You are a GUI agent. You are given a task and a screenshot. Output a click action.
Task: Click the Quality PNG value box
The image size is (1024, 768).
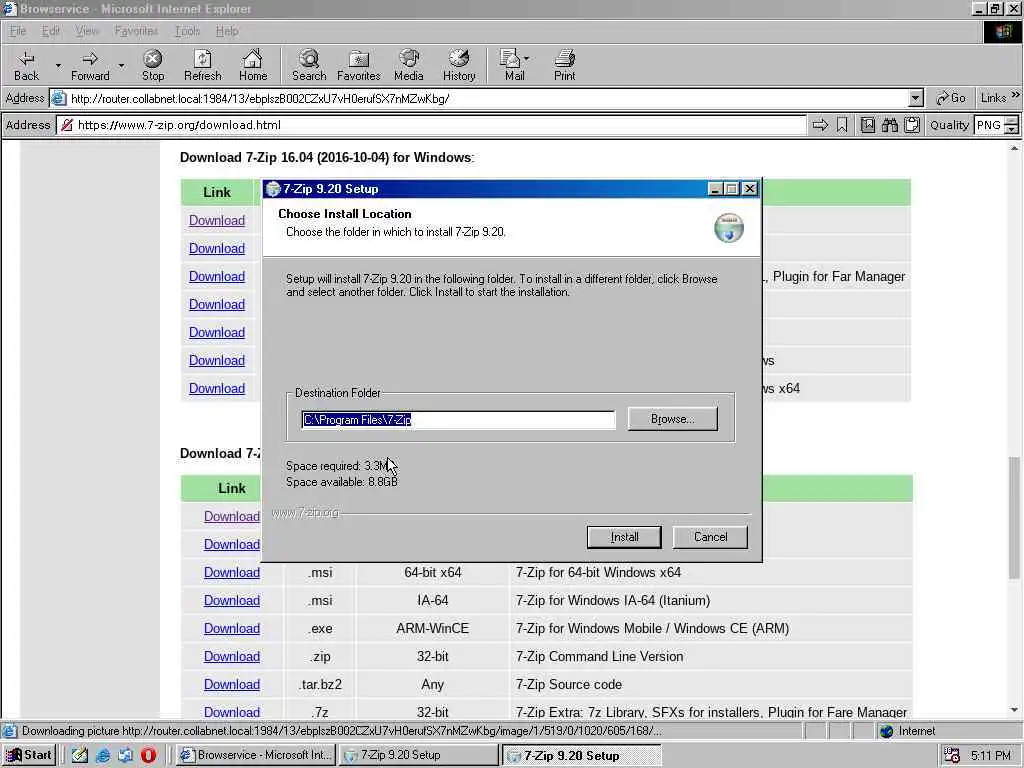(989, 125)
